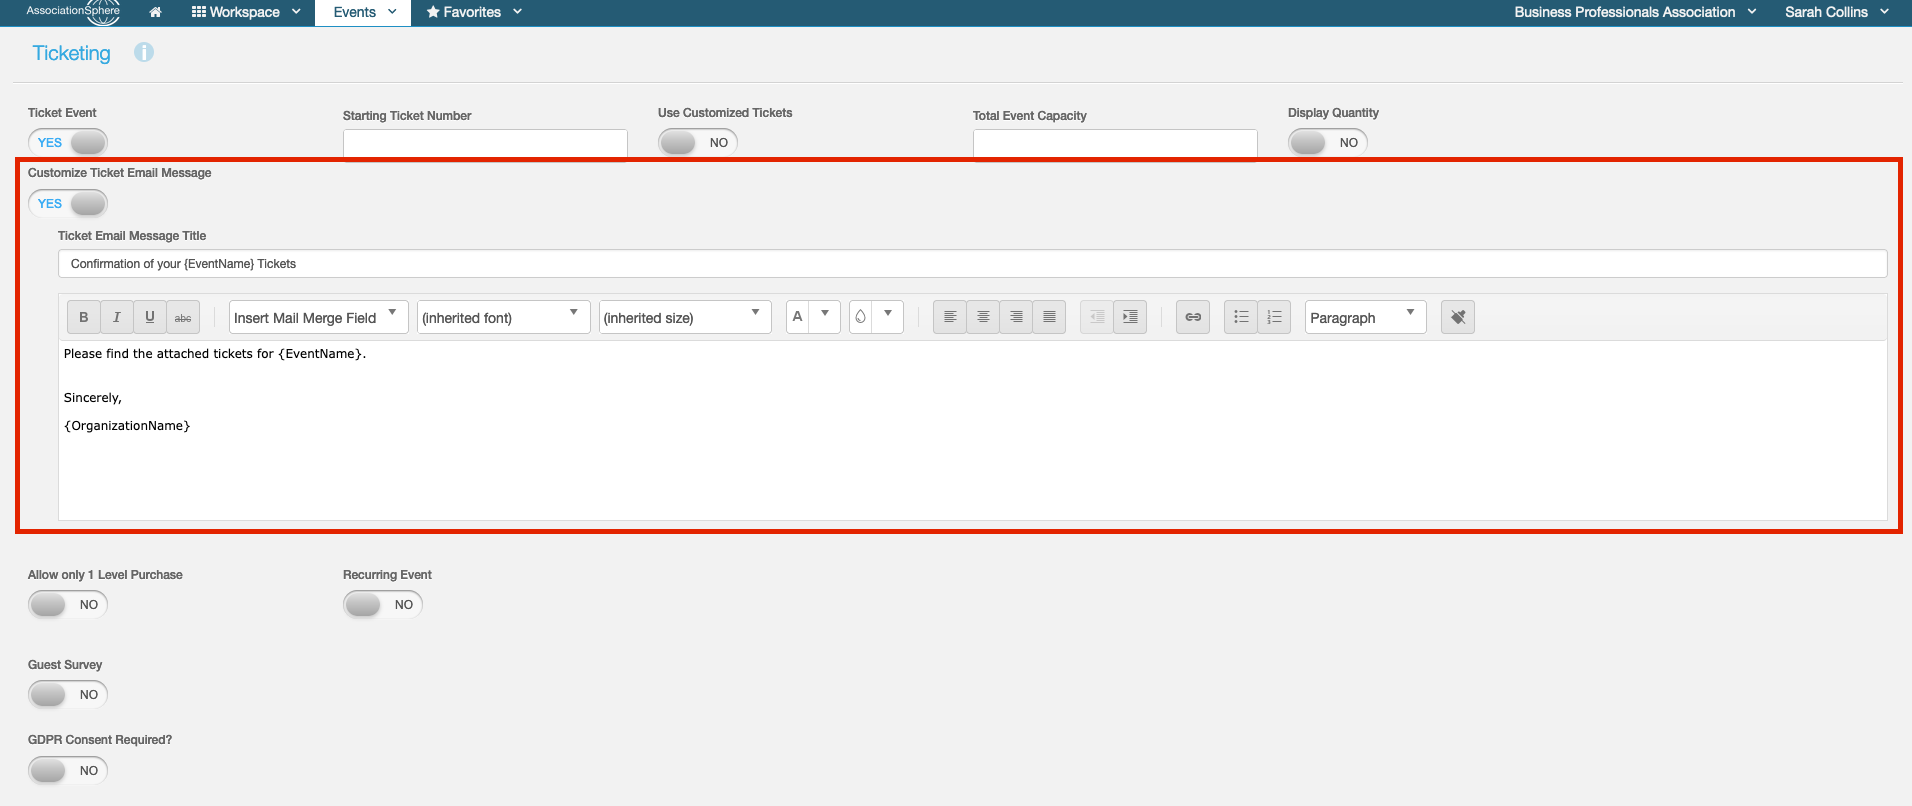Screen dimensions: 1912x806
Task: Open the inherited size dropdown
Action: [x=685, y=317]
